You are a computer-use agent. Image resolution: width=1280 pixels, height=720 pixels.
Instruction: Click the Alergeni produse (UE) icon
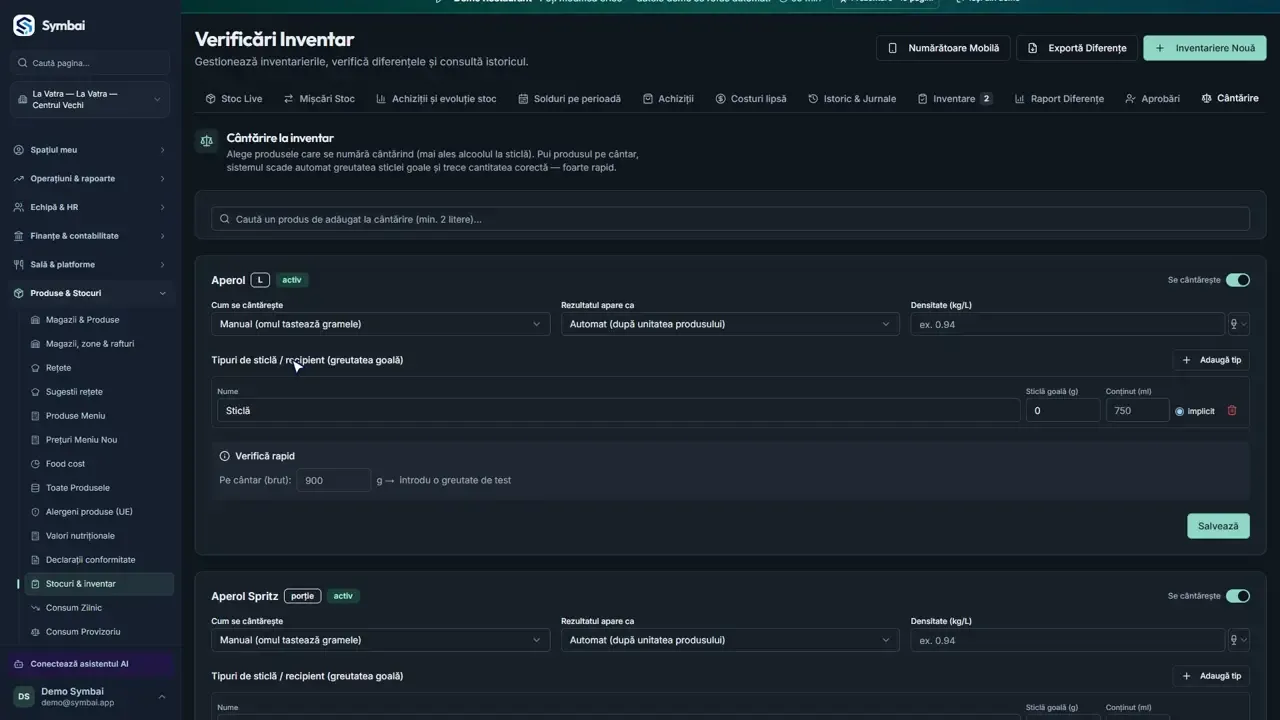[x=36, y=512]
